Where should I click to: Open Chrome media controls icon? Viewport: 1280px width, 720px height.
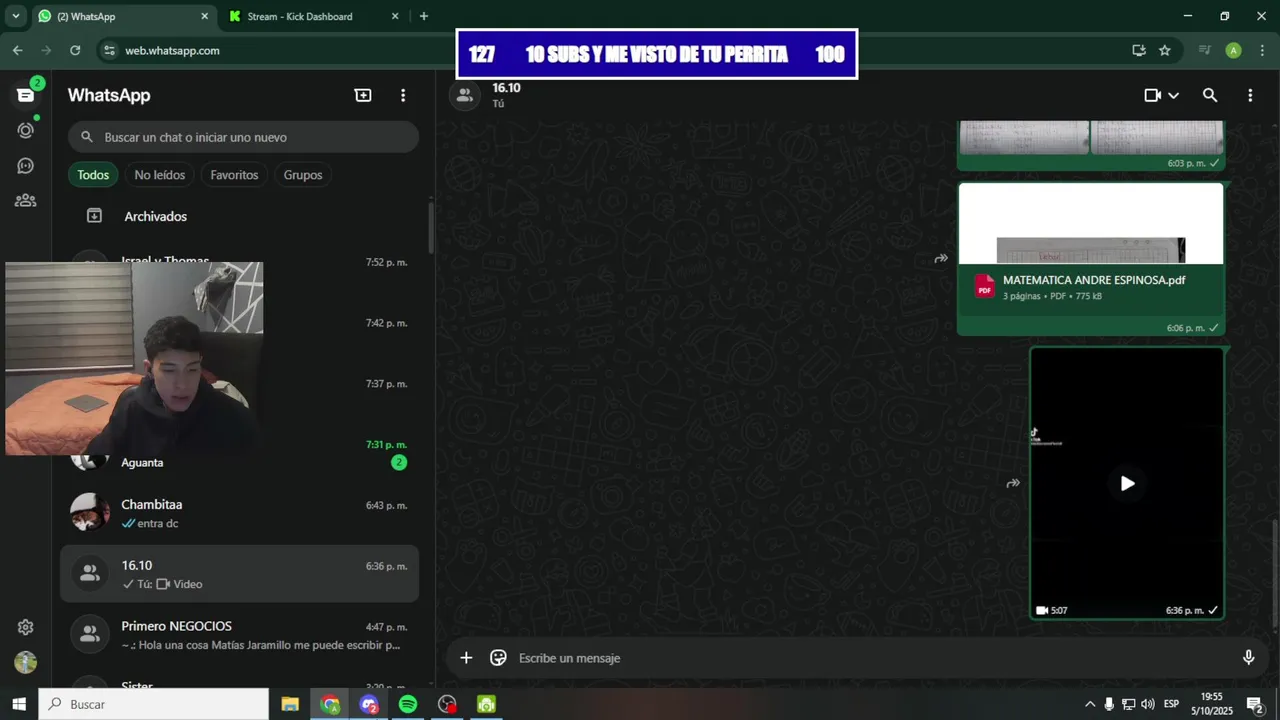[1205, 50]
